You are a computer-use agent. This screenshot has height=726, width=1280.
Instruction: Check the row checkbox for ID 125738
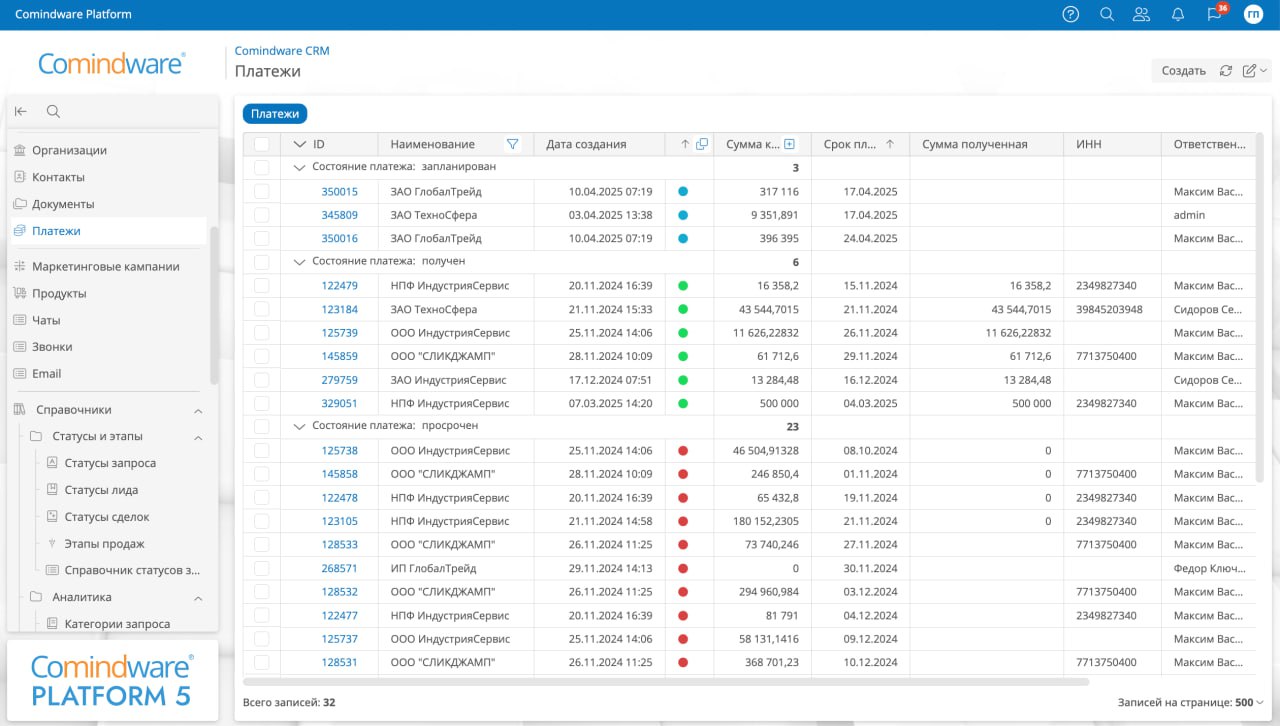(262, 450)
